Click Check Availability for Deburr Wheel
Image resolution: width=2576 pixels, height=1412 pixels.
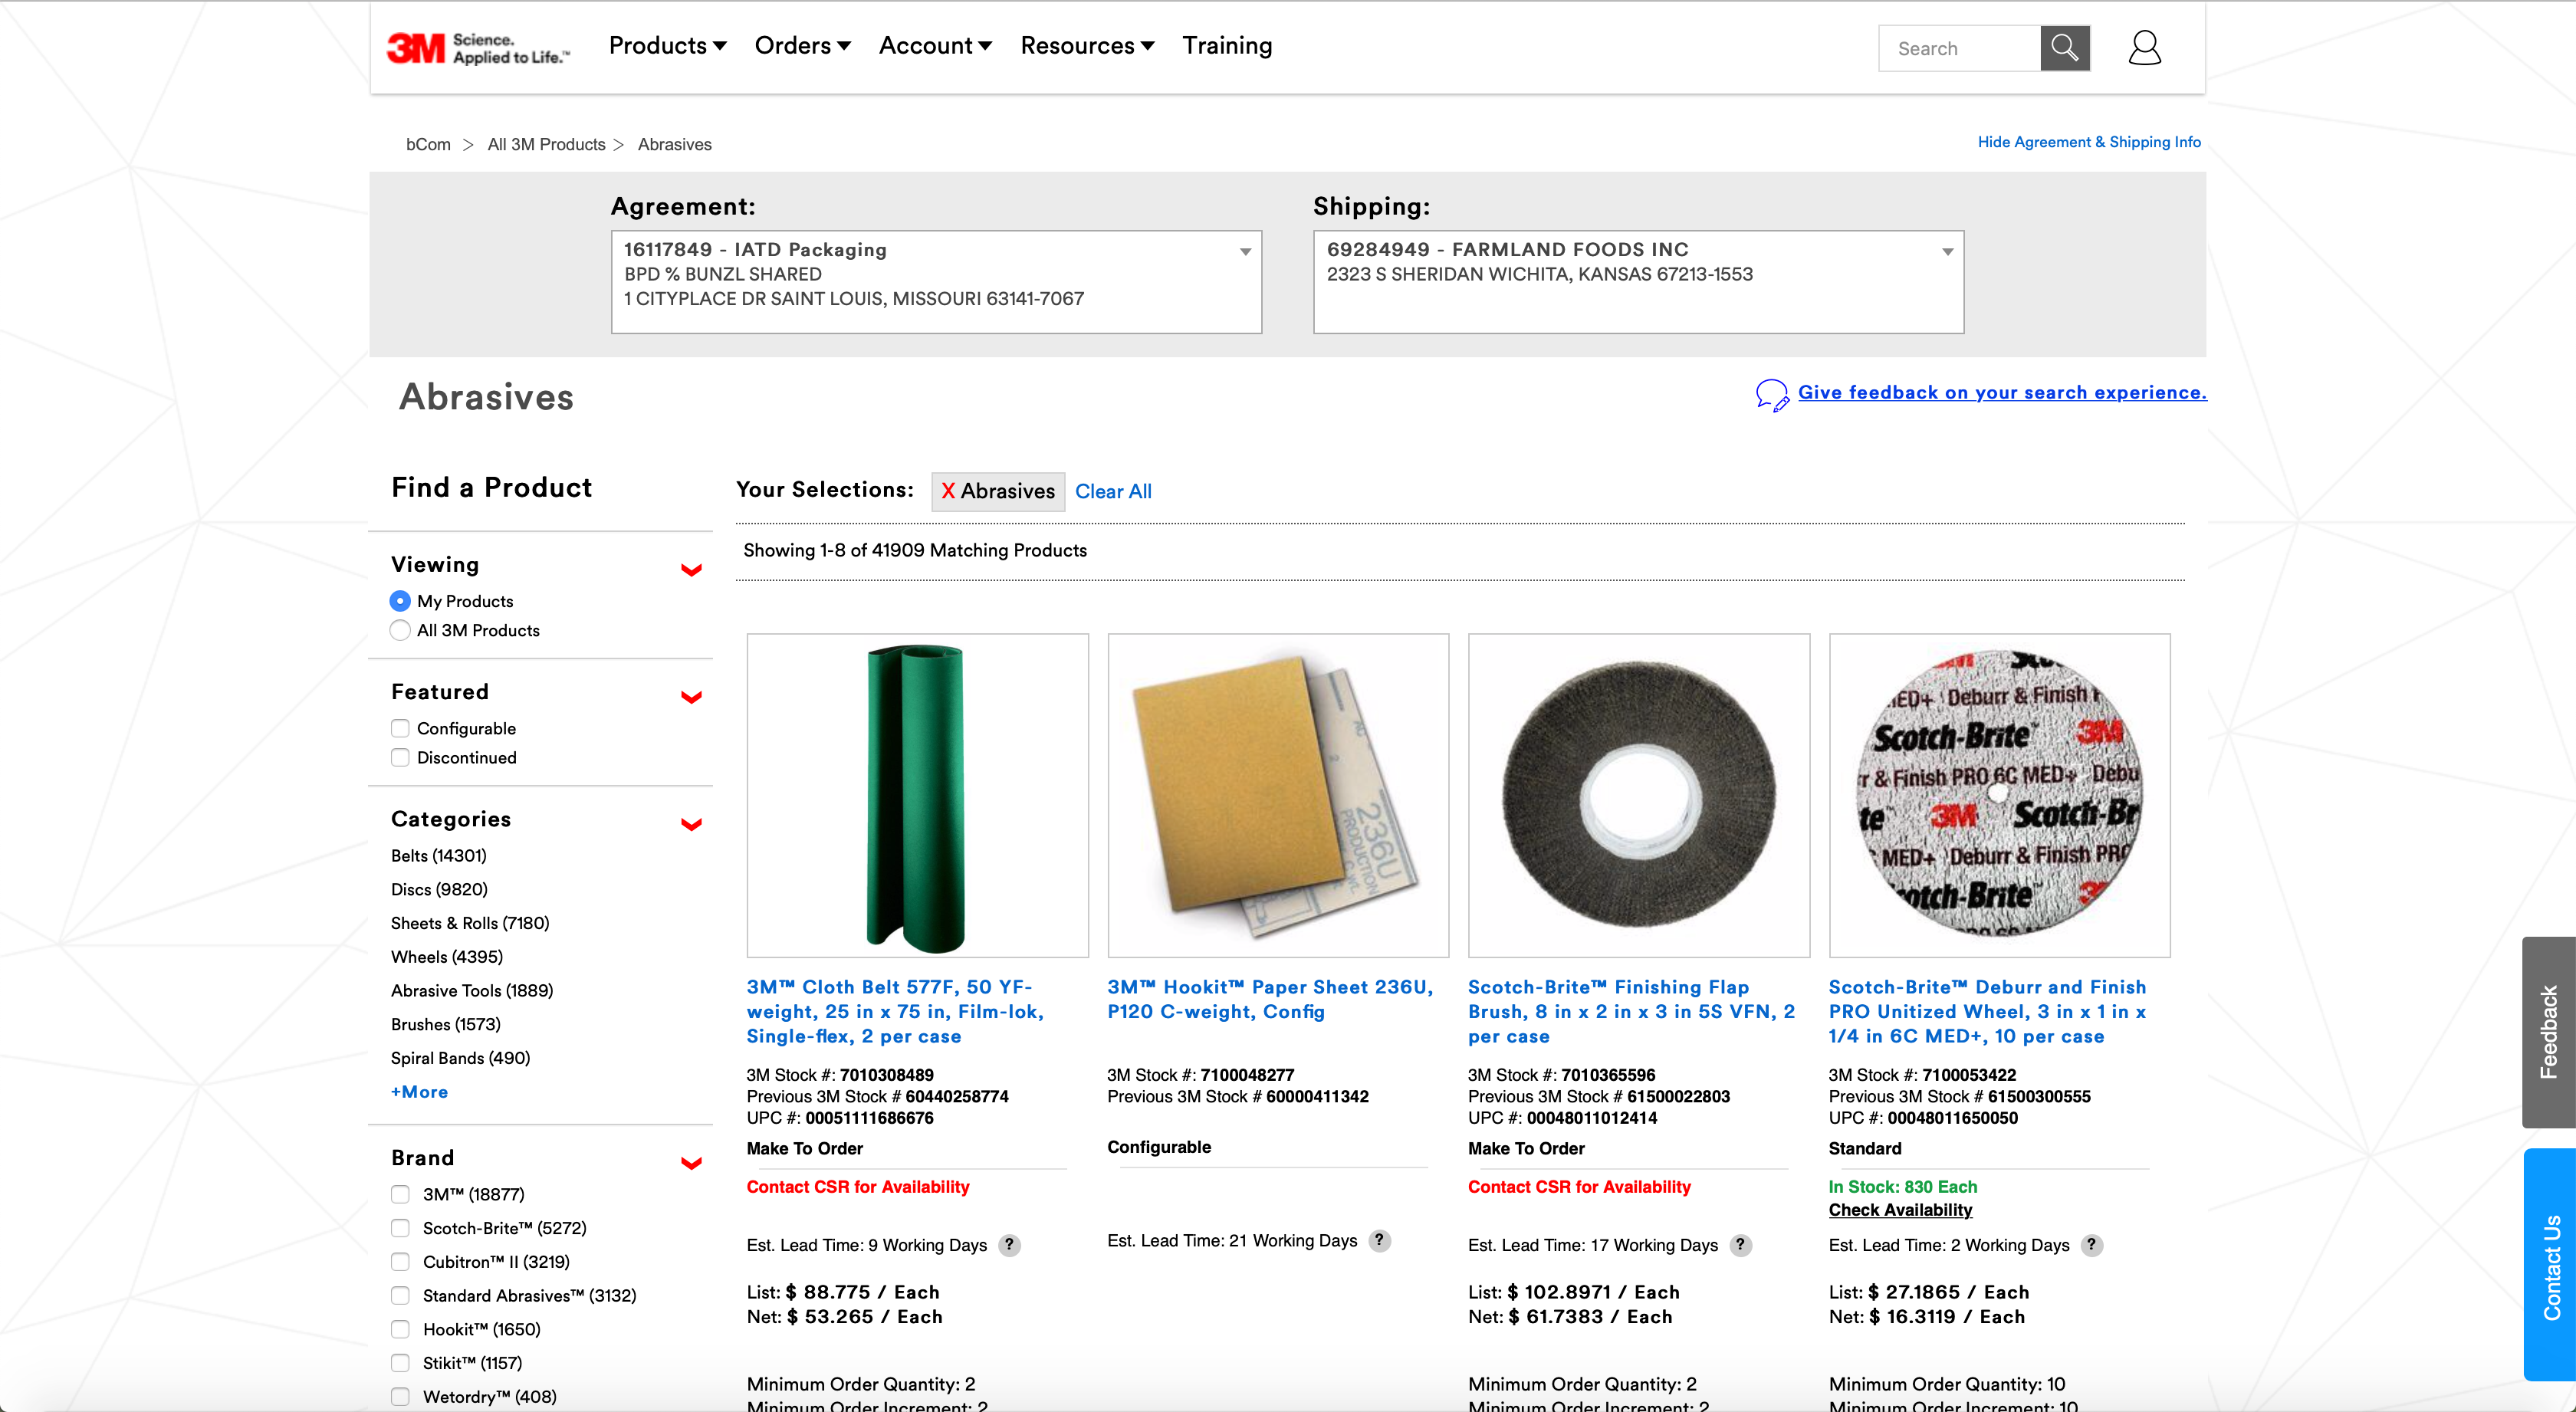(x=1900, y=1210)
